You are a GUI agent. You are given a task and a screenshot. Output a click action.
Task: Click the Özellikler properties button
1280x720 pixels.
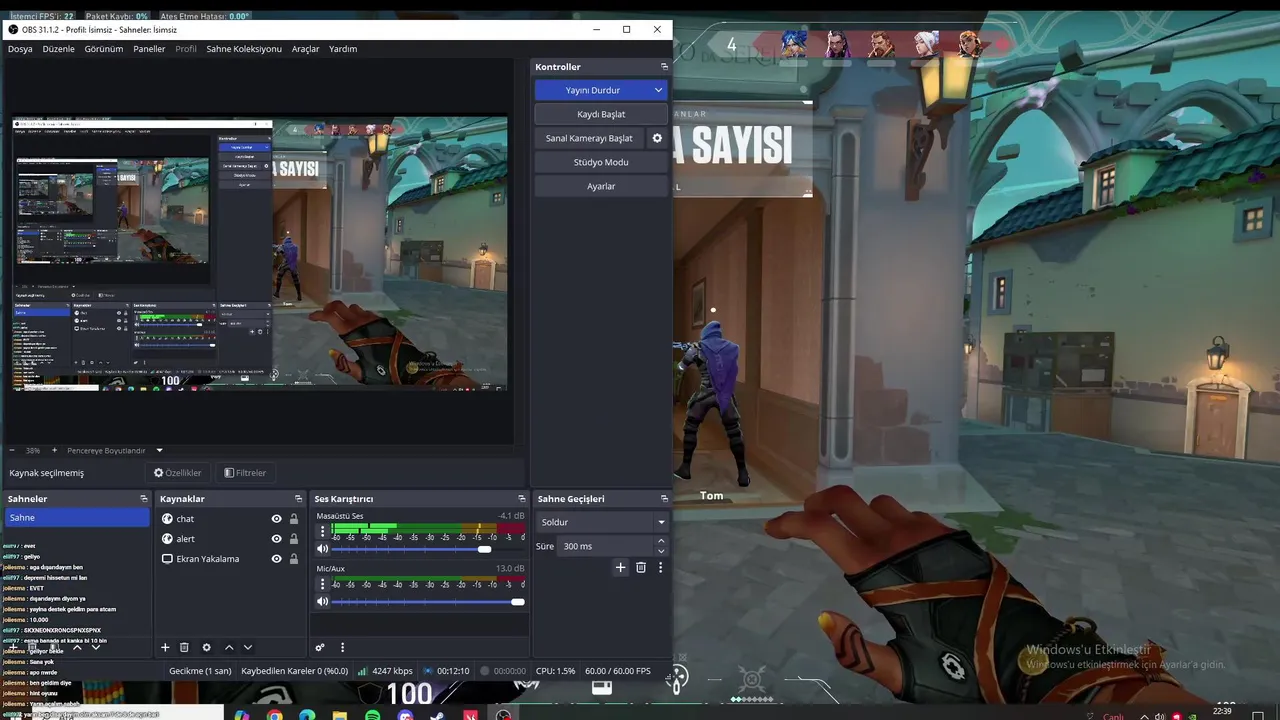tap(177, 473)
